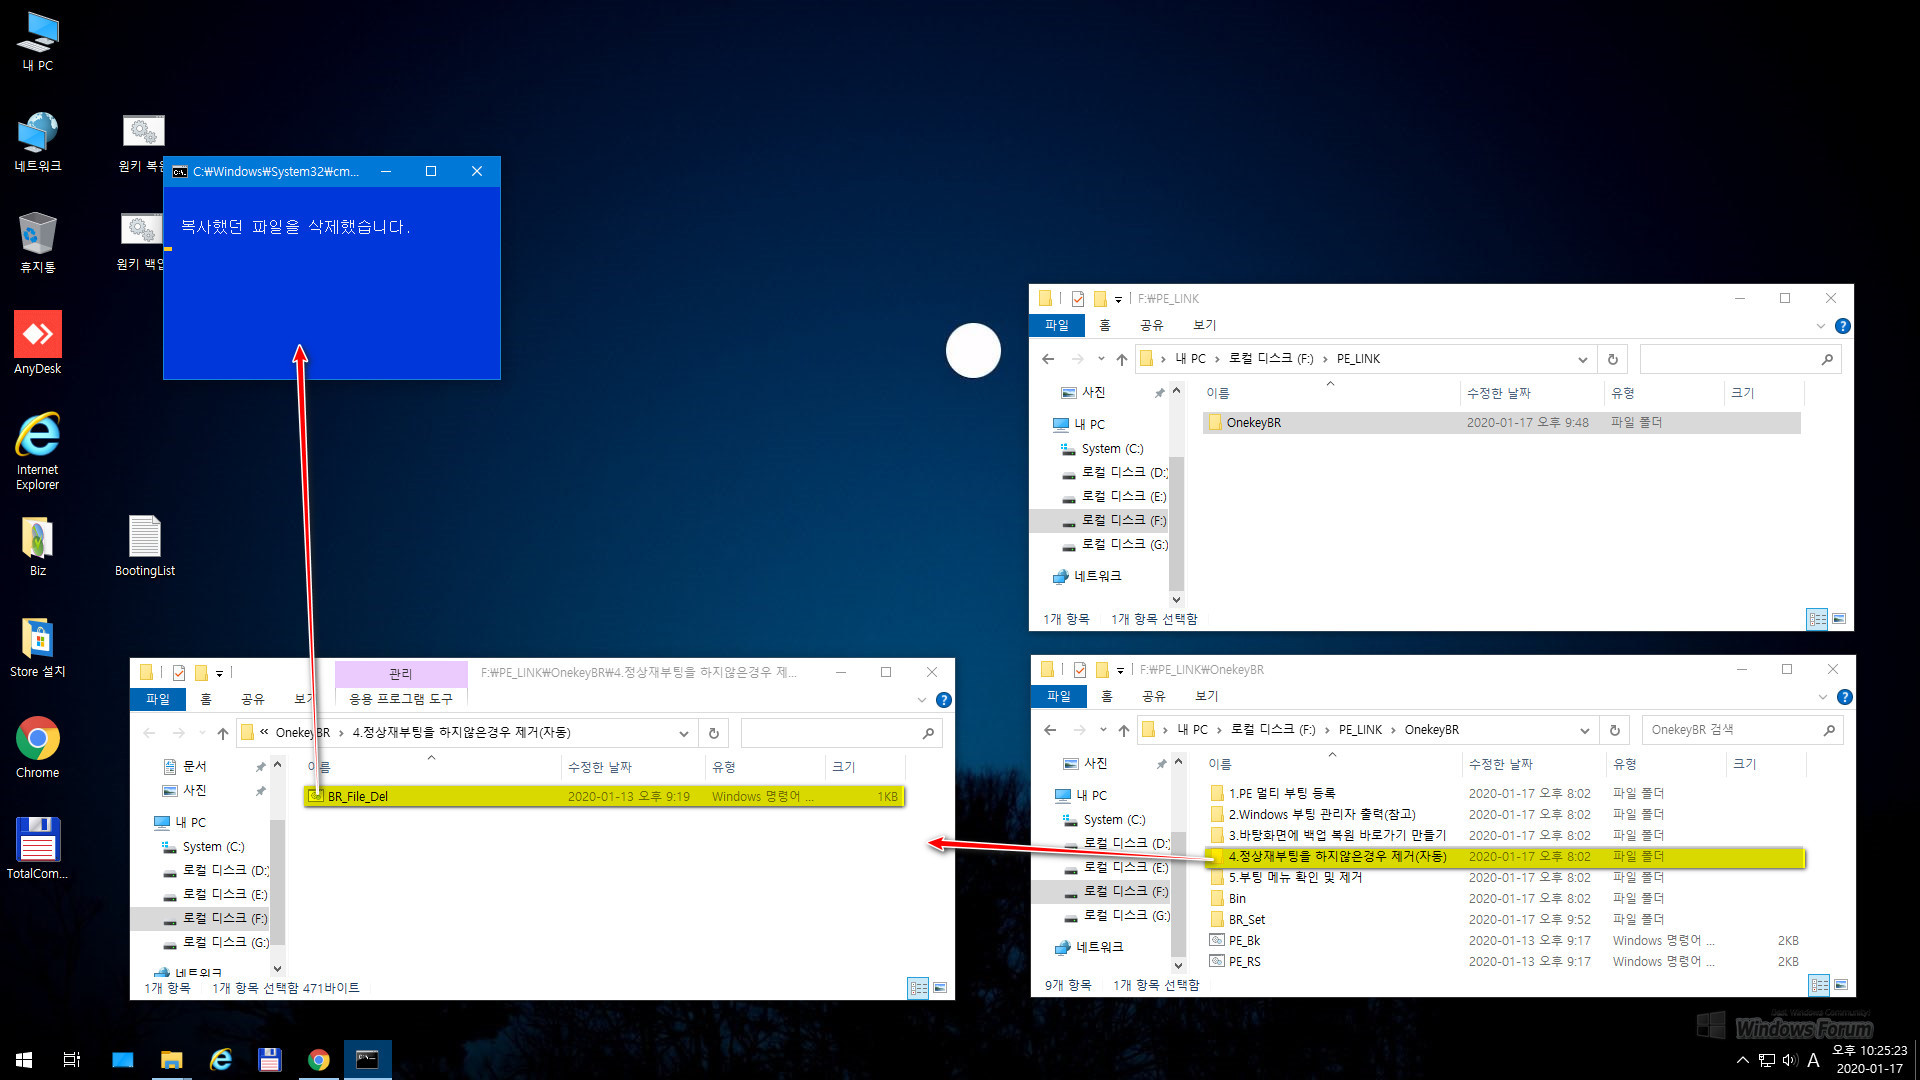Open Chrome desktop shortcut
Screen dimensions: 1920x1080
[38, 748]
